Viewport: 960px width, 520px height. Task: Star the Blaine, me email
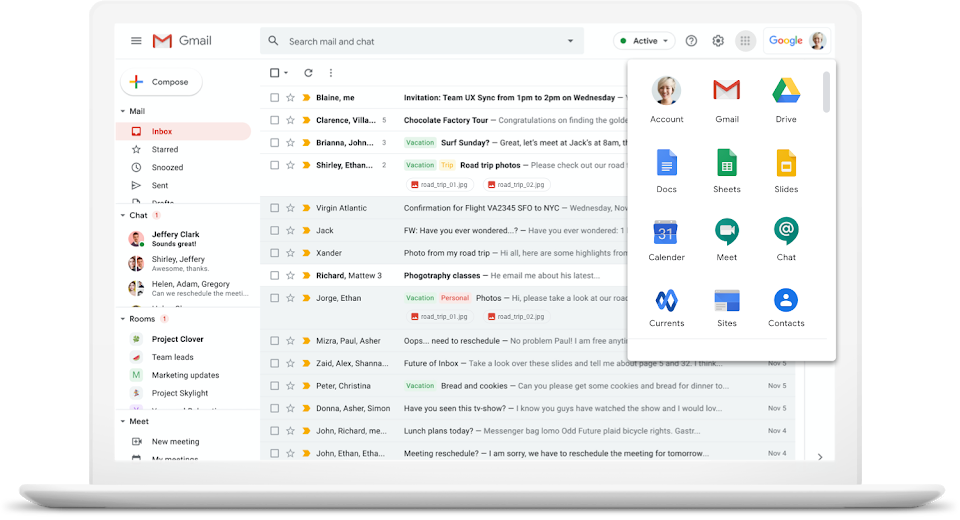[291, 98]
